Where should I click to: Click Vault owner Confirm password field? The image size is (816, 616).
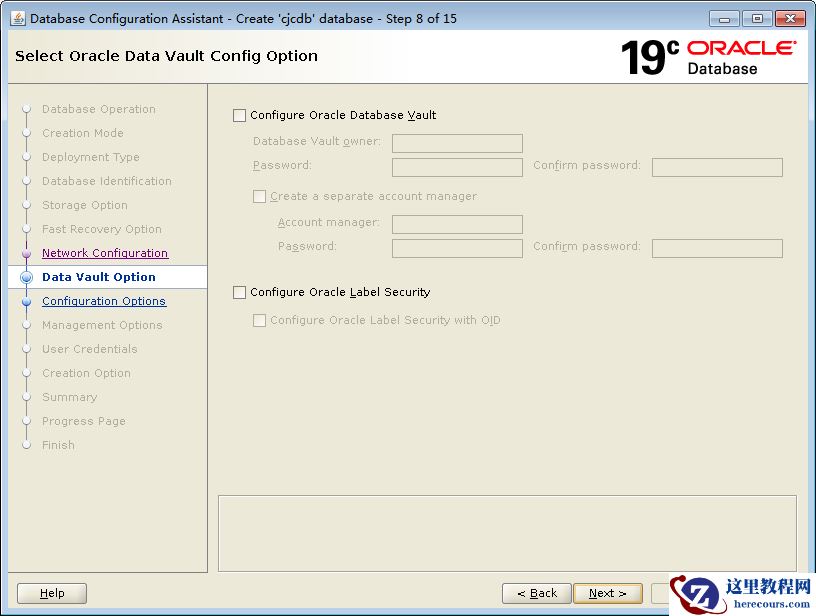(x=717, y=167)
